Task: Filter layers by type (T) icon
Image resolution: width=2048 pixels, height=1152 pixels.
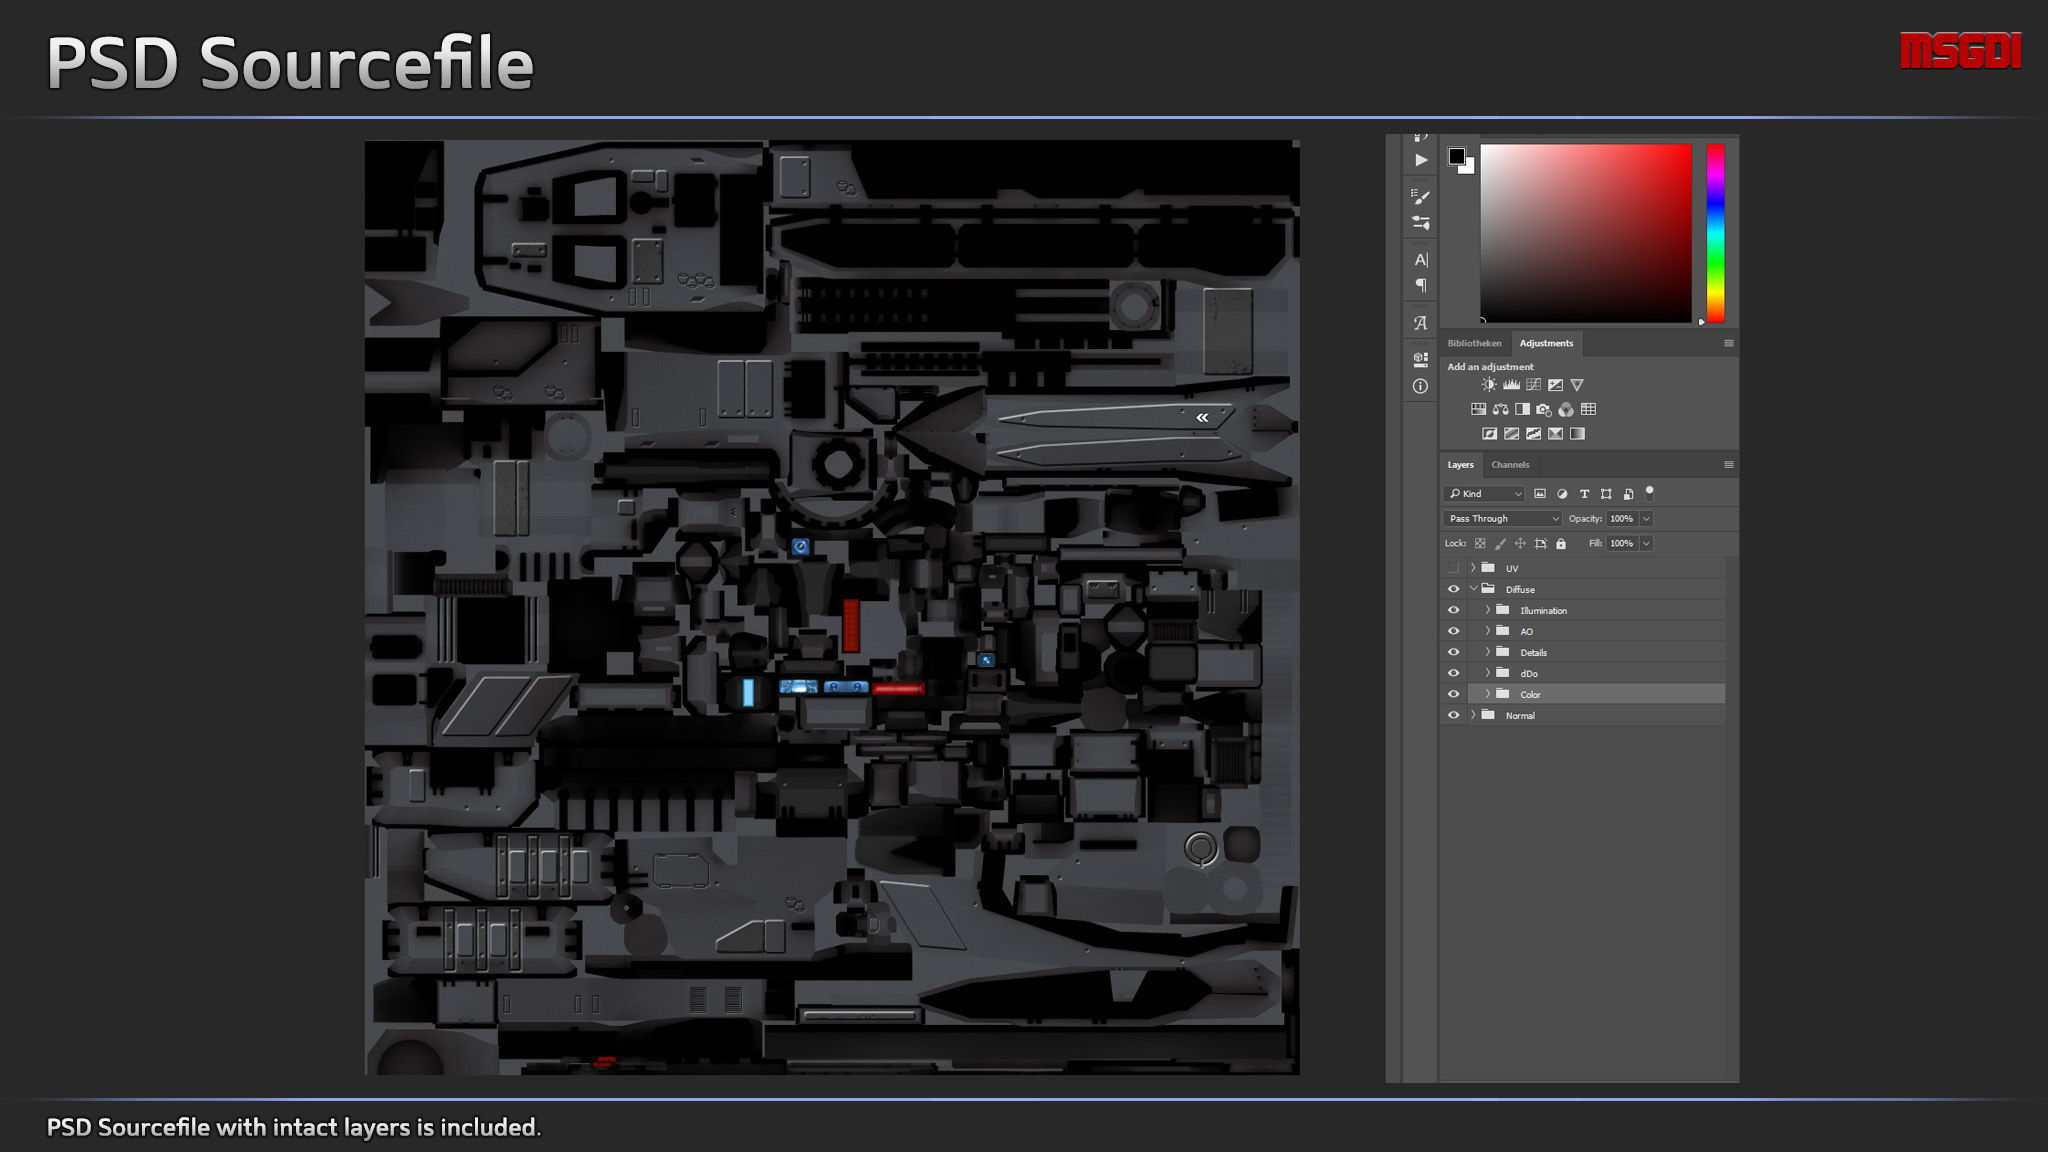Action: click(x=1584, y=494)
